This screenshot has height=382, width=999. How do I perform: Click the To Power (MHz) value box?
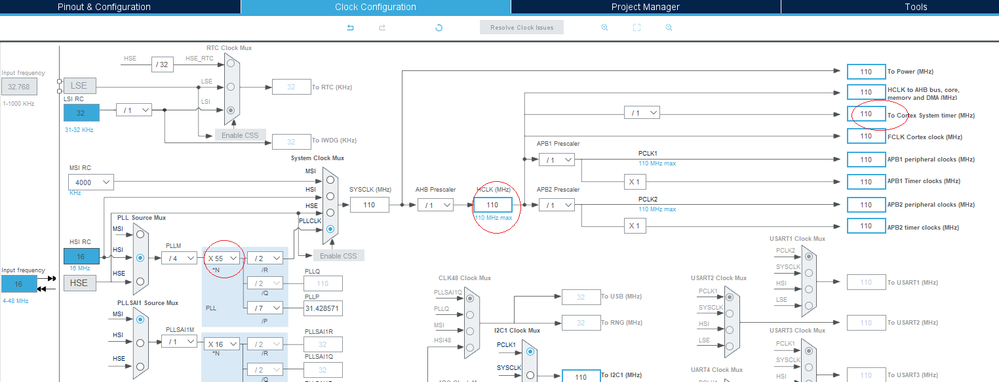[x=866, y=72]
